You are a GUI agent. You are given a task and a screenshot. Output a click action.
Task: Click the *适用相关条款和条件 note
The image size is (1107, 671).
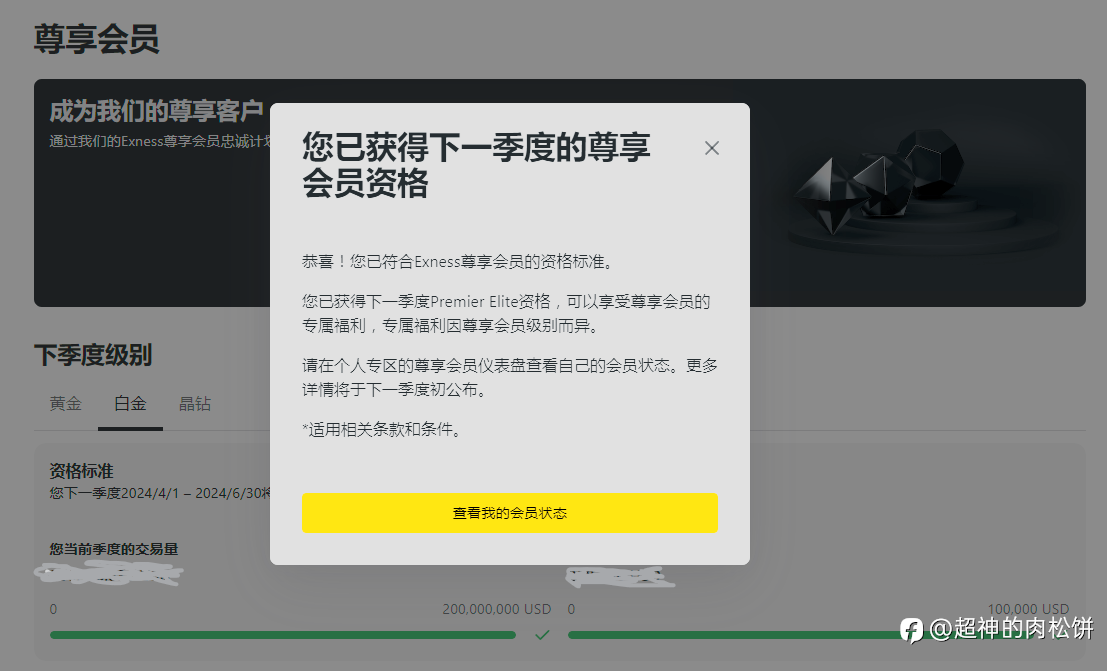pyautogui.click(x=383, y=429)
